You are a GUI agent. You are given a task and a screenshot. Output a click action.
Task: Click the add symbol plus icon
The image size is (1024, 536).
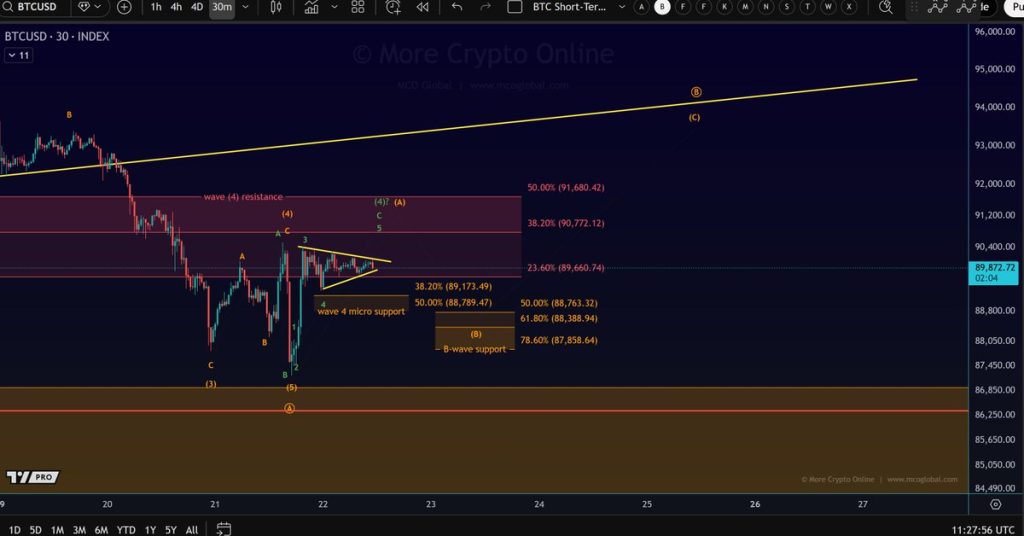pos(124,7)
